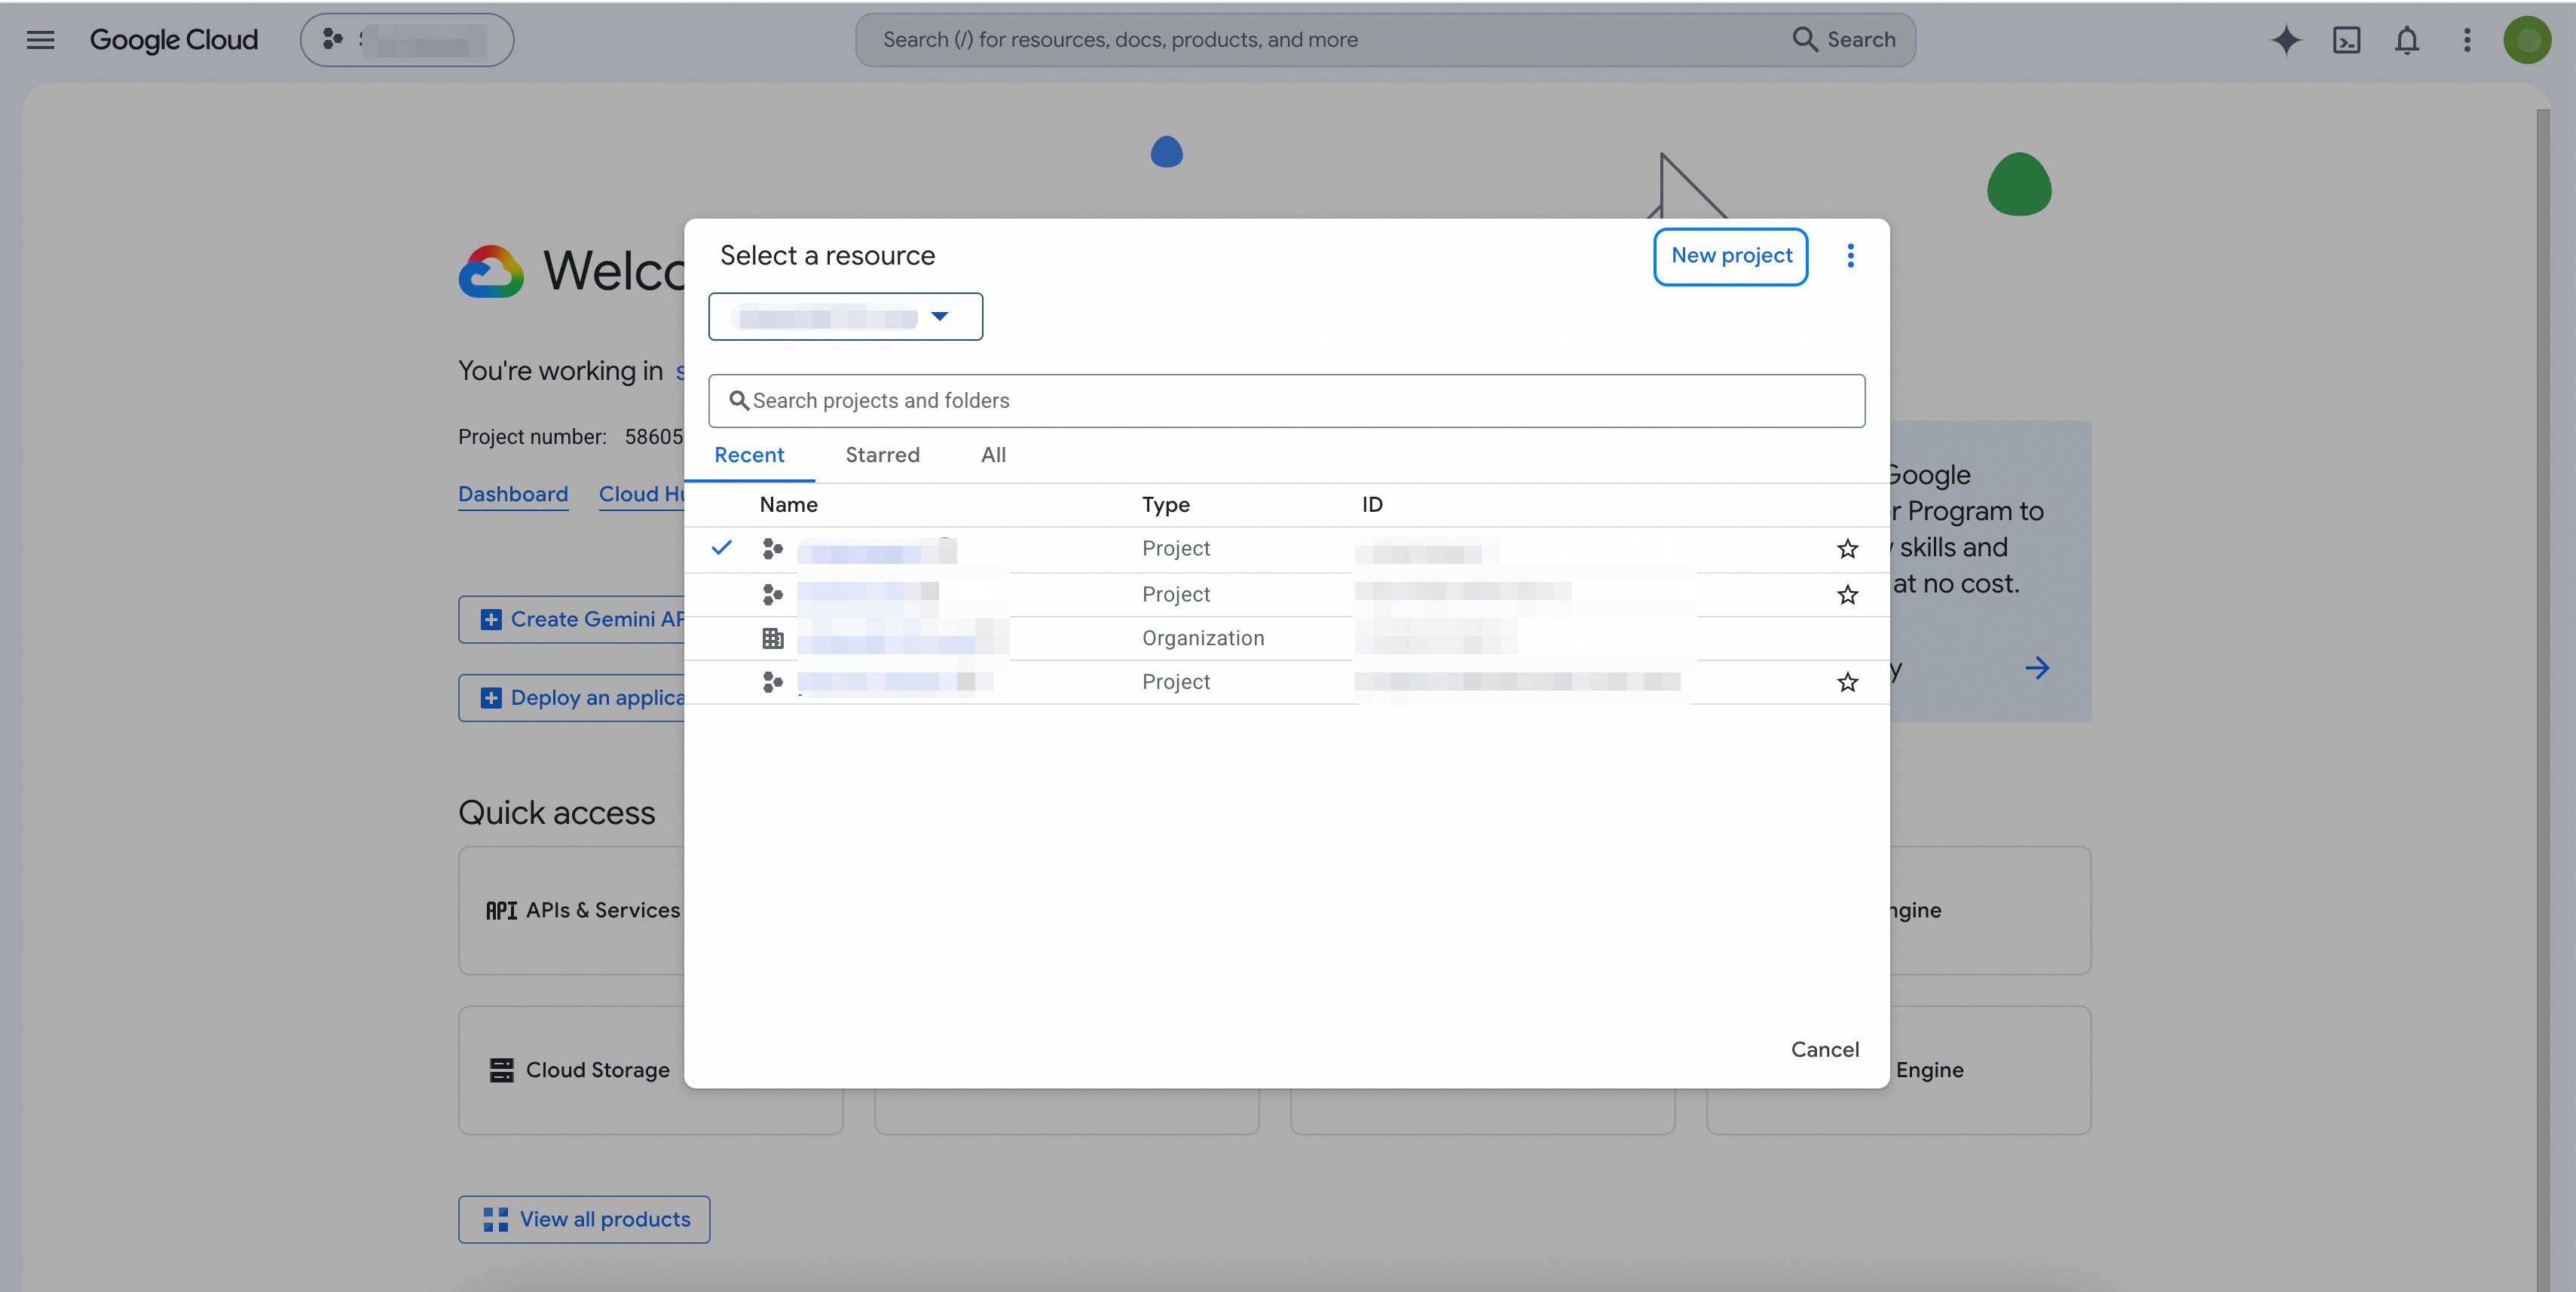Click the Organization building icon row
The width and height of the screenshot is (2576, 1292).
772,638
